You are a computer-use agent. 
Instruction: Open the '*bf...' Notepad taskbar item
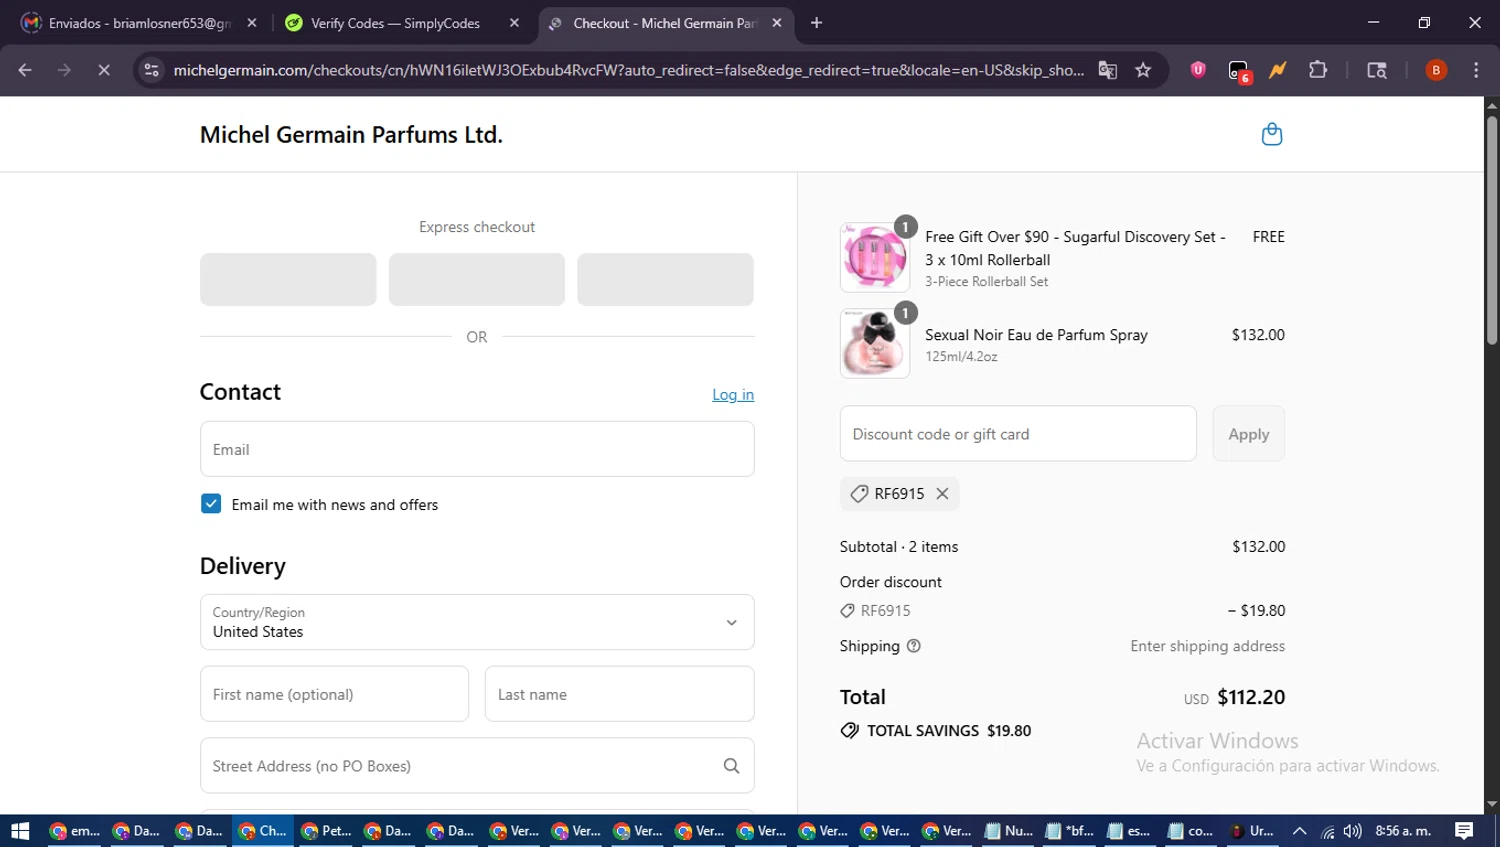click(1071, 831)
